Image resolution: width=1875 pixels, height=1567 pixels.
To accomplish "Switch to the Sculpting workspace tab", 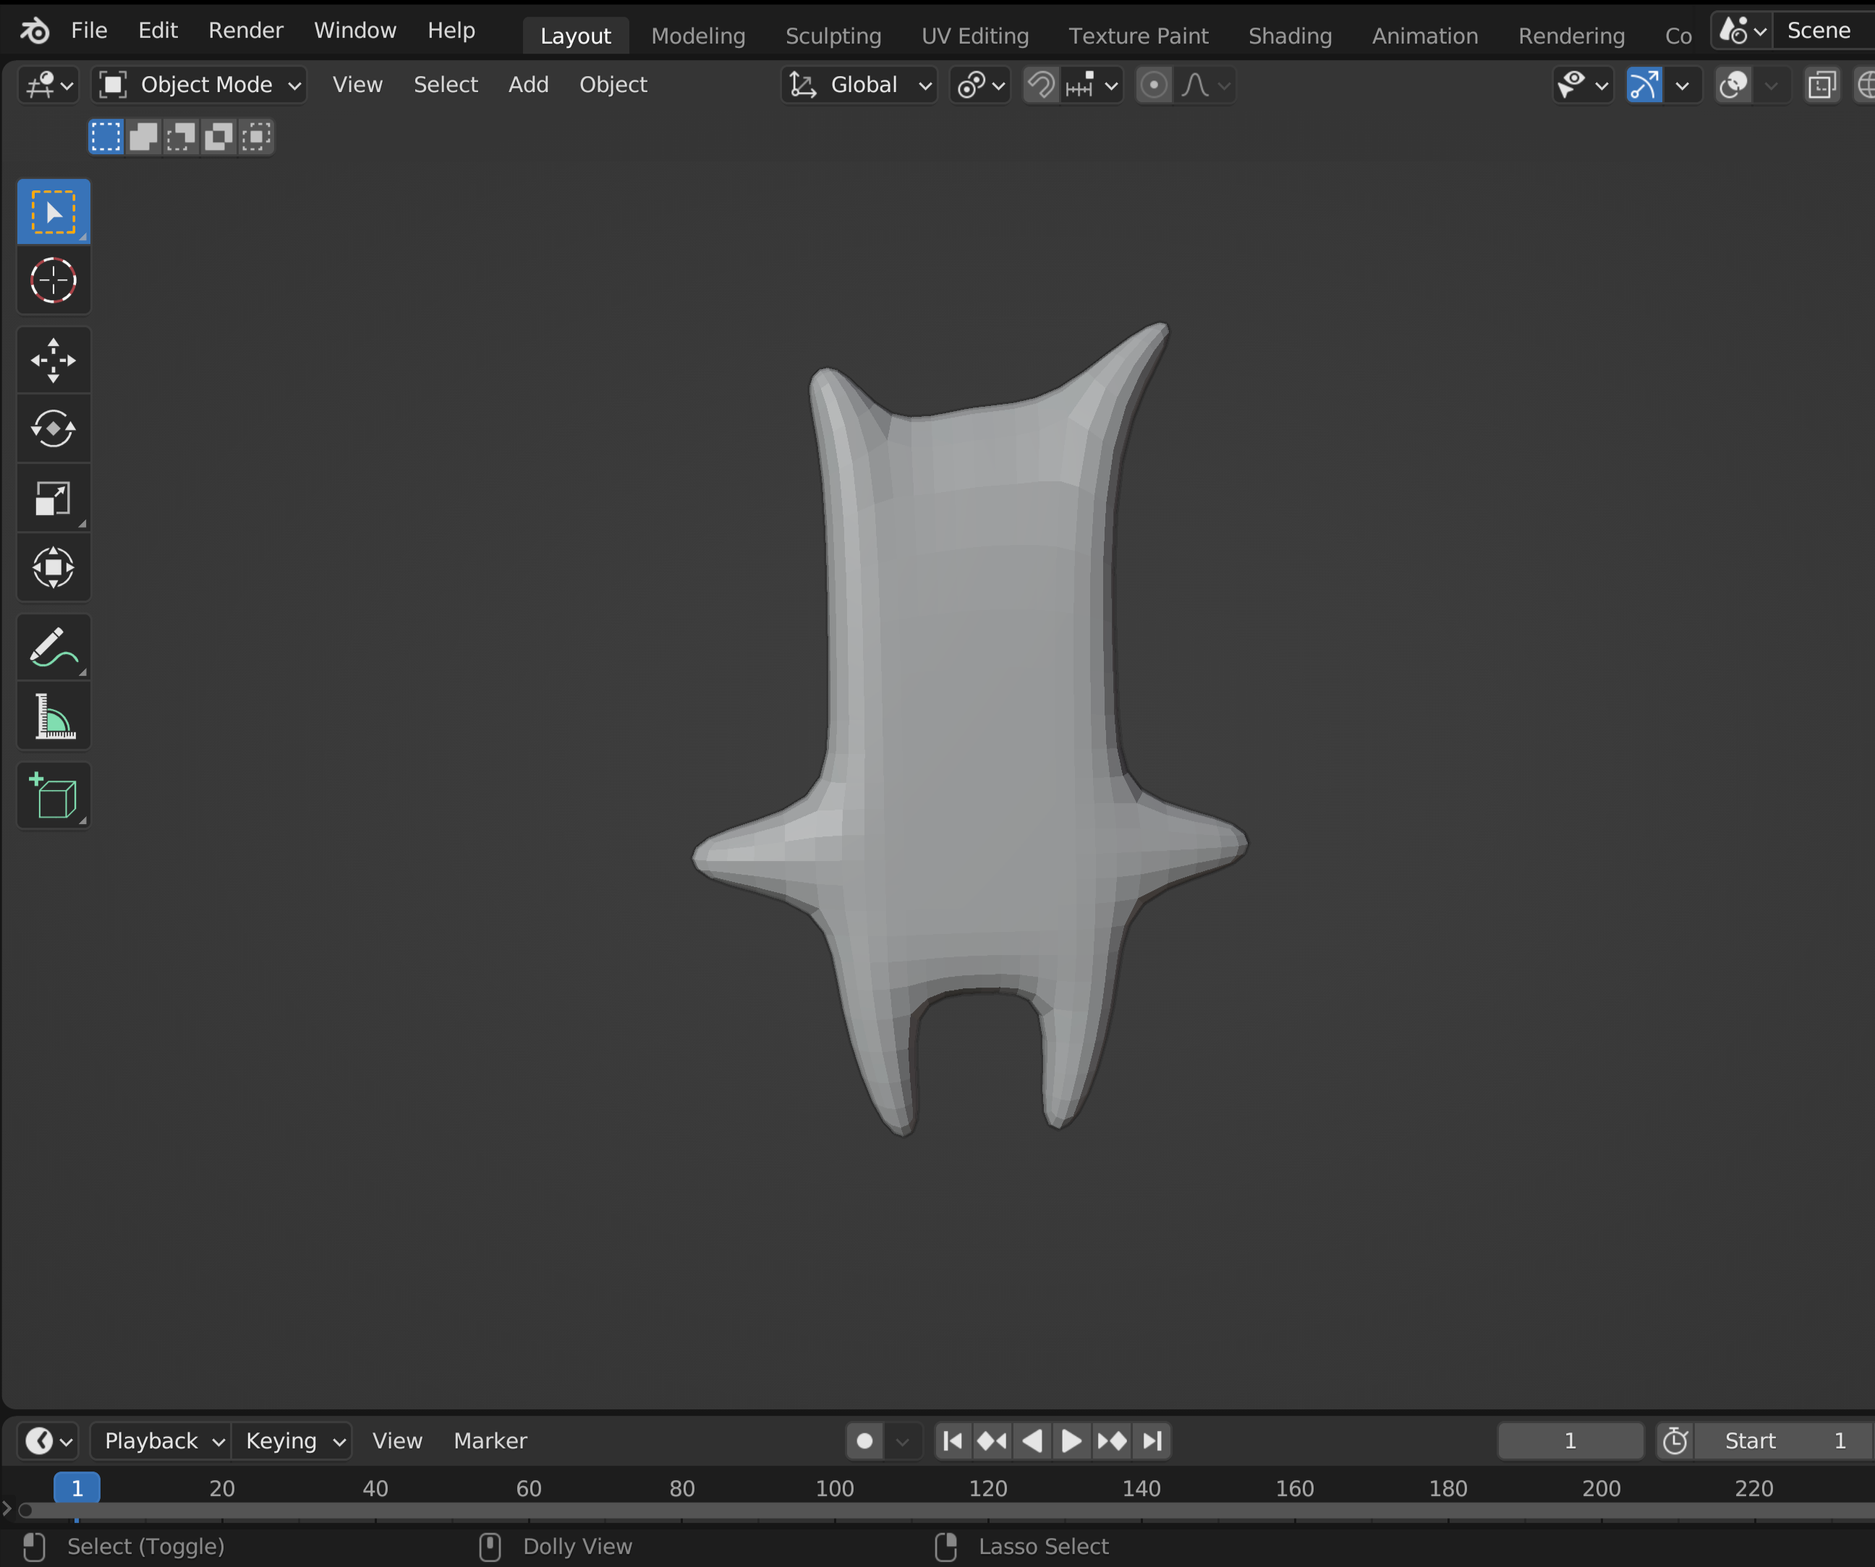I will coord(833,35).
